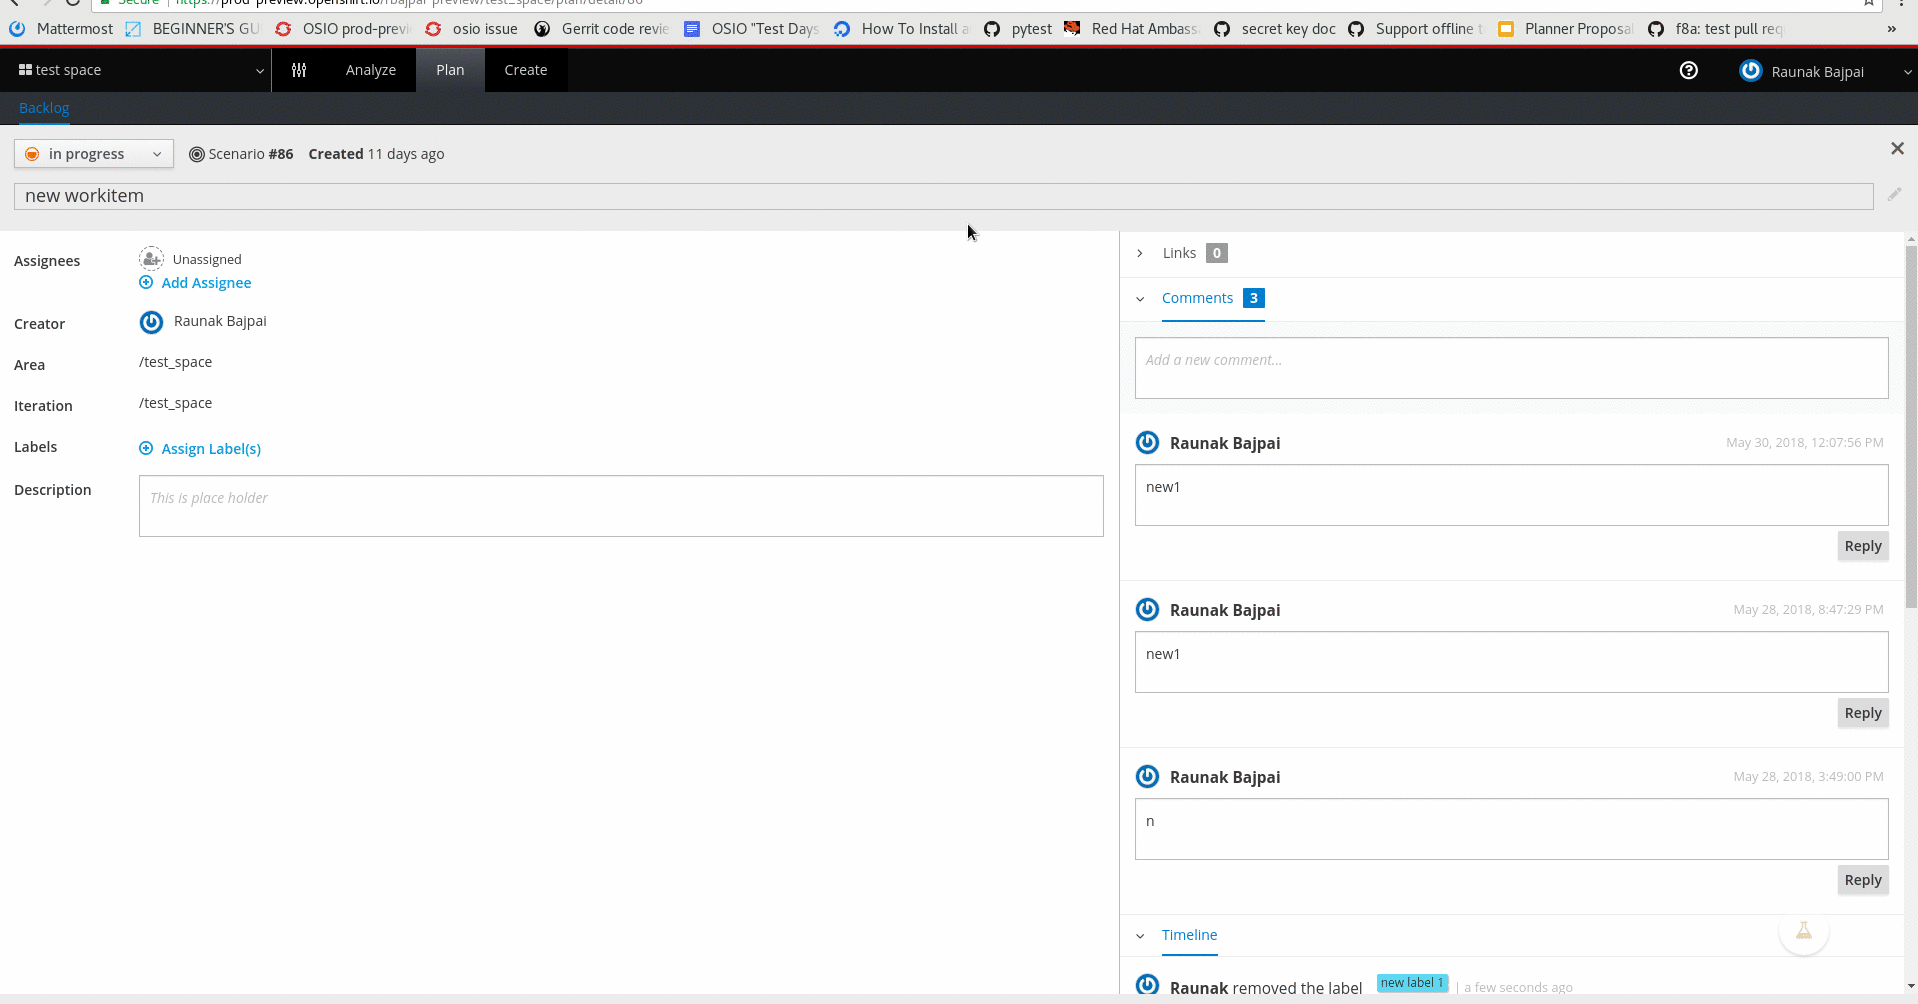Collapse the Comments section chevron
This screenshot has height=1004, width=1918.
(1140, 299)
